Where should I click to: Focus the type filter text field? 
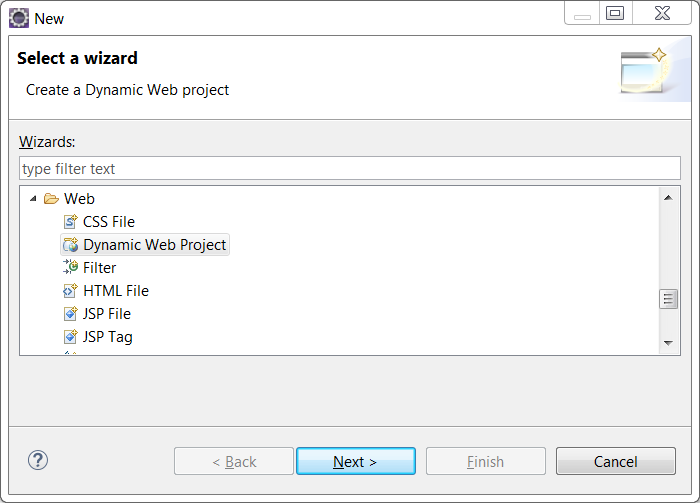[350, 168]
